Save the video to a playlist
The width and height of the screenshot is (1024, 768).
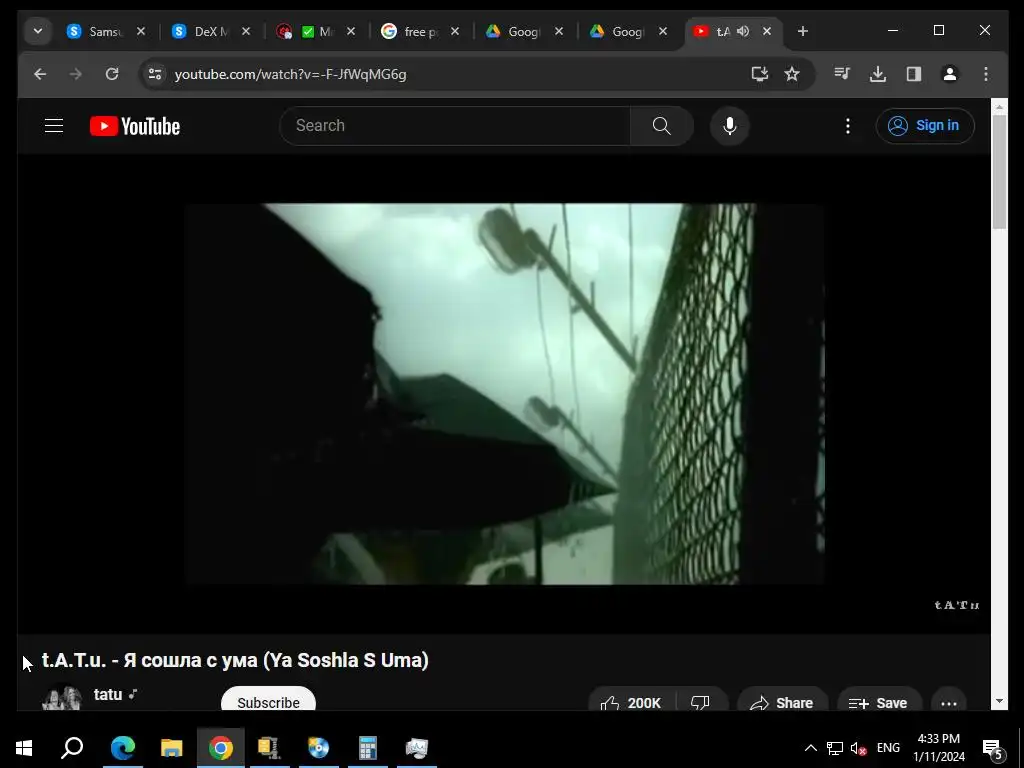878,701
